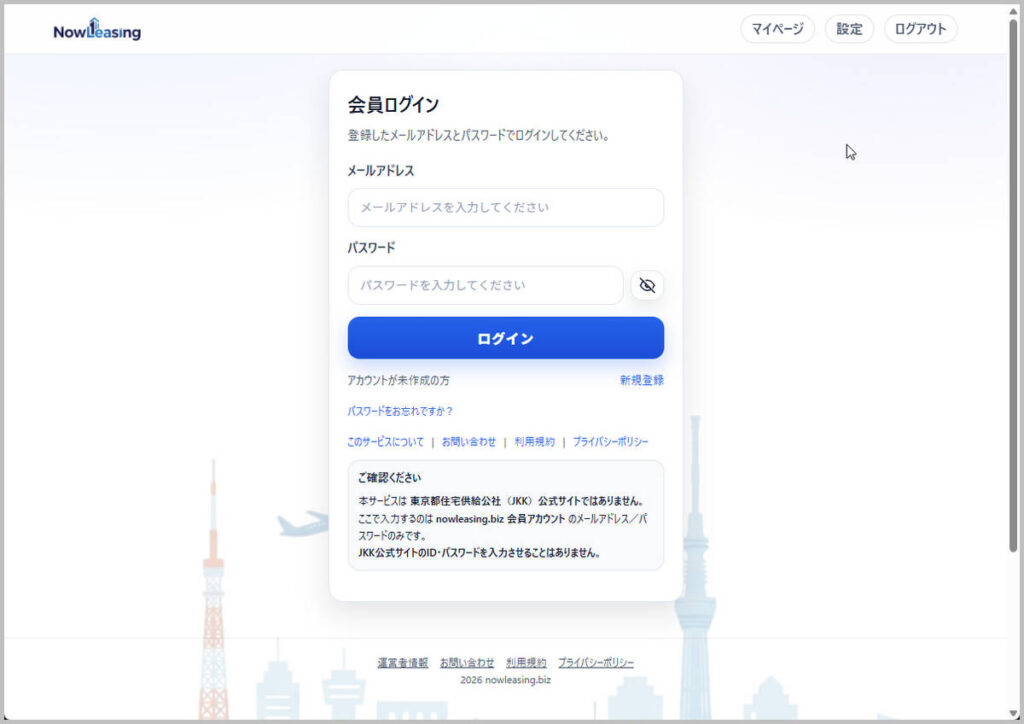The height and width of the screenshot is (724, 1024).
Task: Click 運営者情報 in the page footer
Action: (403, 662)
